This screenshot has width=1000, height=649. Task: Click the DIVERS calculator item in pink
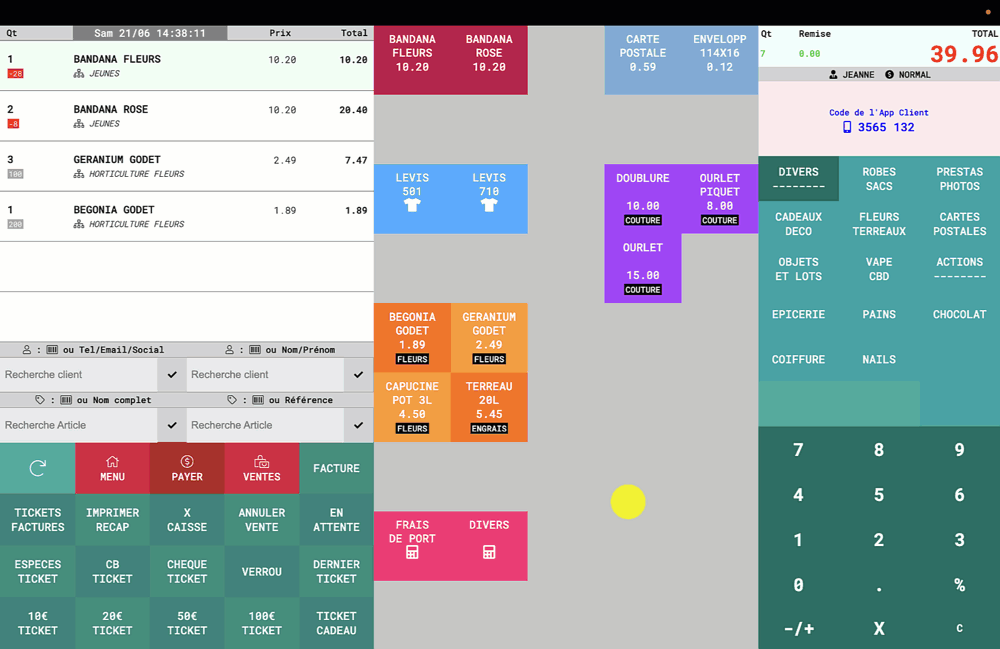[x=489, y=546]
